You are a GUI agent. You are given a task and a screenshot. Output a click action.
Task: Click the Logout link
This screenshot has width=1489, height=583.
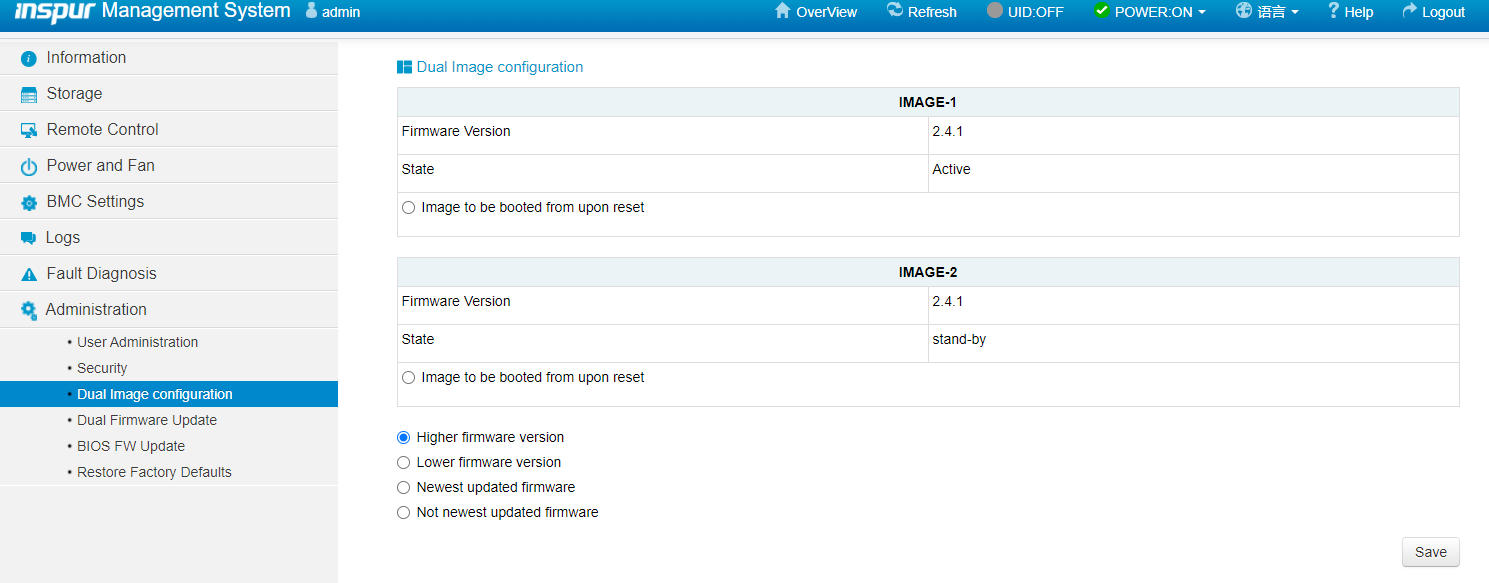point(1443,12)
